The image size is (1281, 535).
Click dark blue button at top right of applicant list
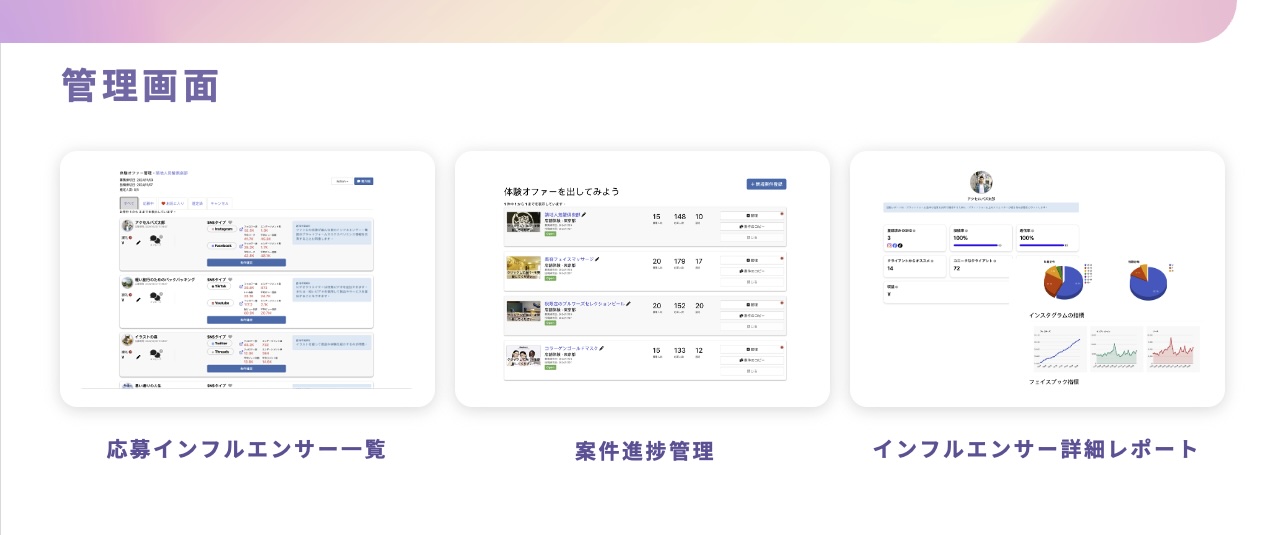tap(364, 181)
